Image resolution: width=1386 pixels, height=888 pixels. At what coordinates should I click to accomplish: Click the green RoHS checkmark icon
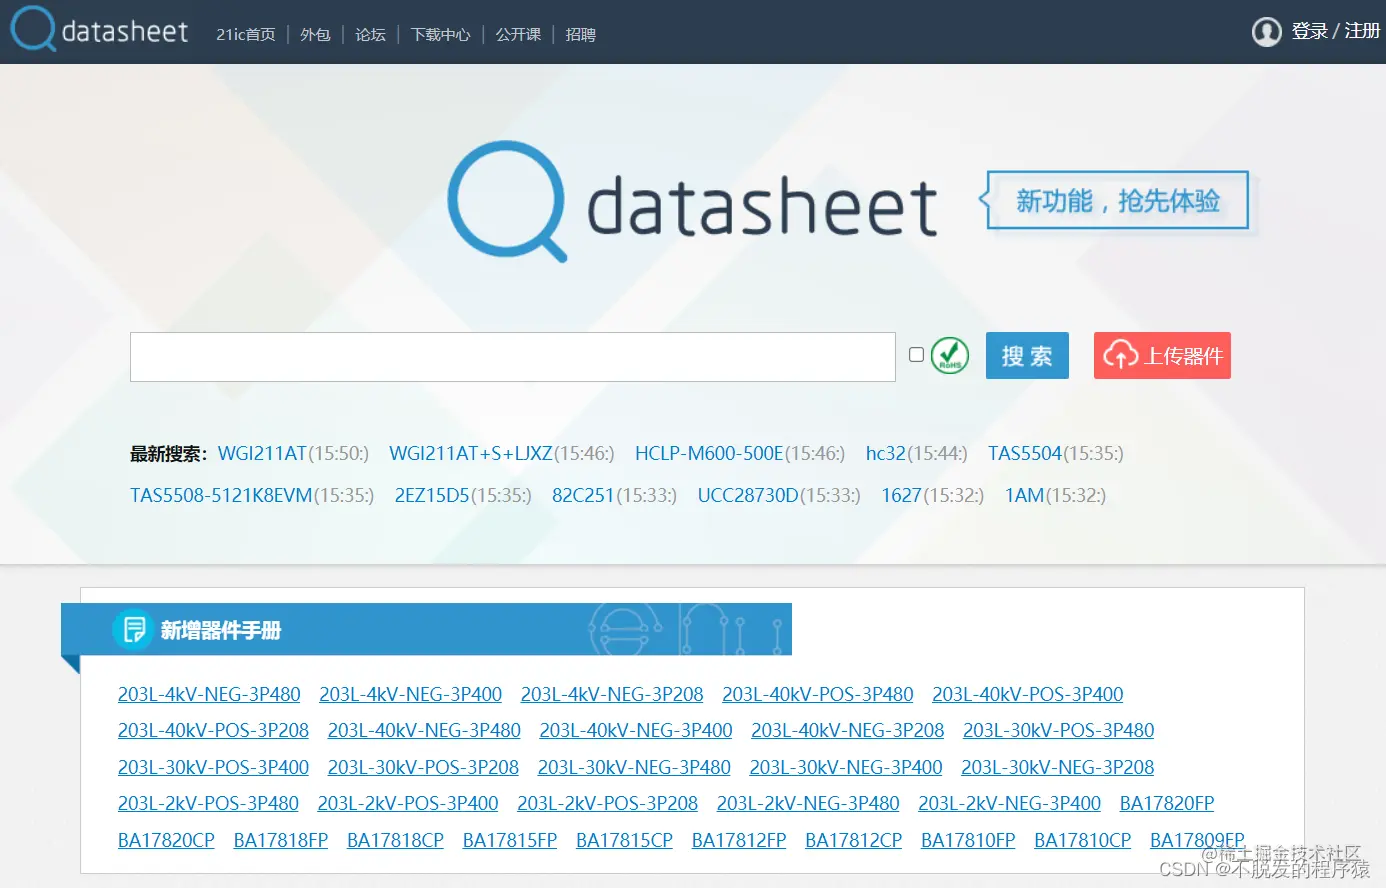950,355
